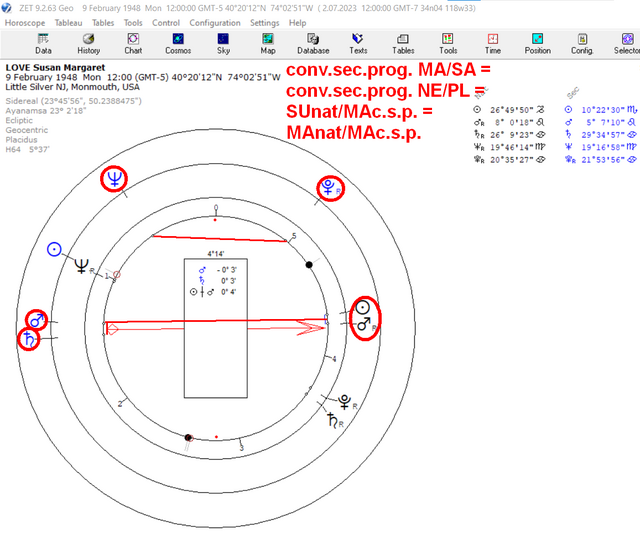Click blue progressed Neptune glyph on outer ring
This screenshot has width=640, height=553.
[114, 179]
